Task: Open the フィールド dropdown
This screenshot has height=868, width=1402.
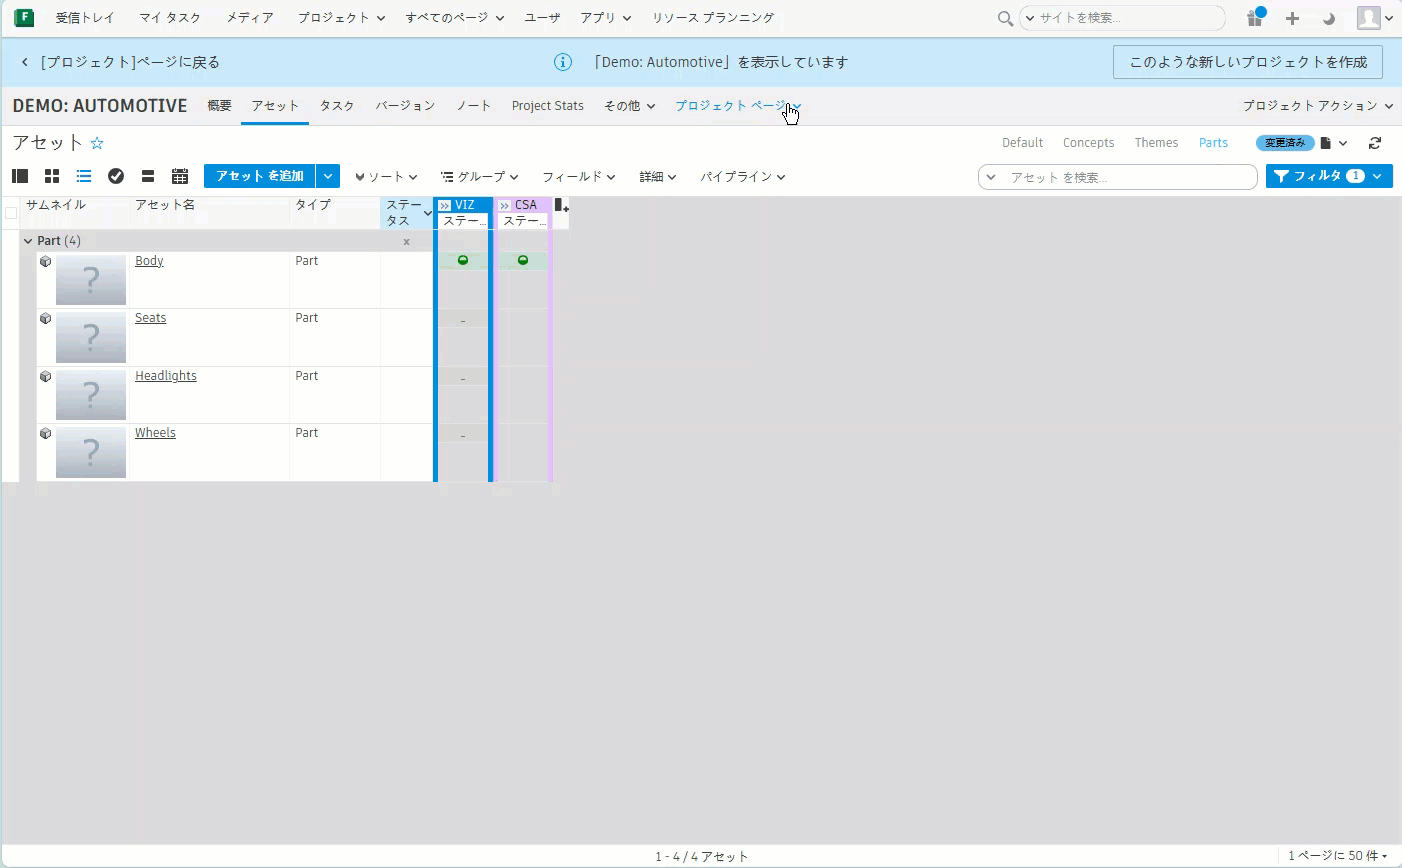Action: (x=579, y=177)
